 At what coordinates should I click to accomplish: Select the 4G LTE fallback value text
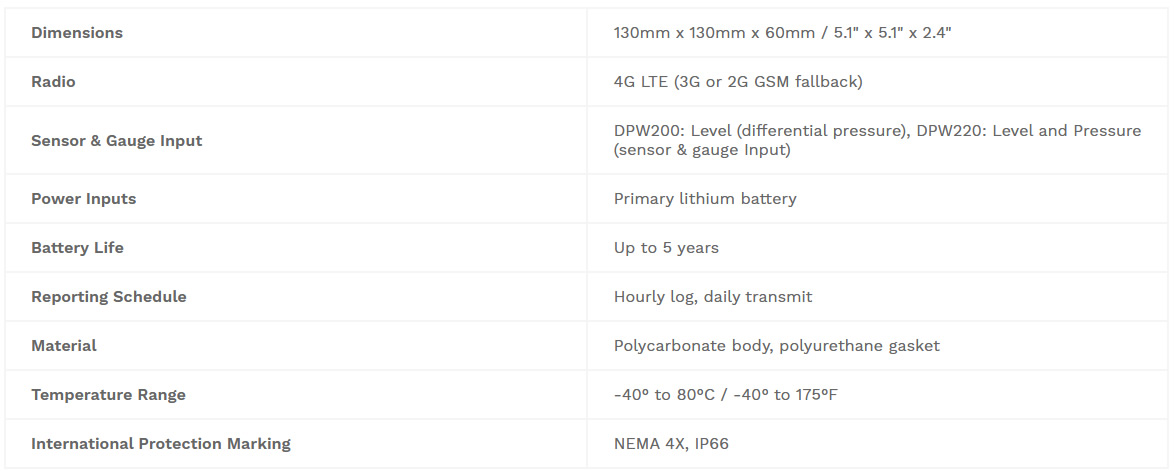point(738,82)
